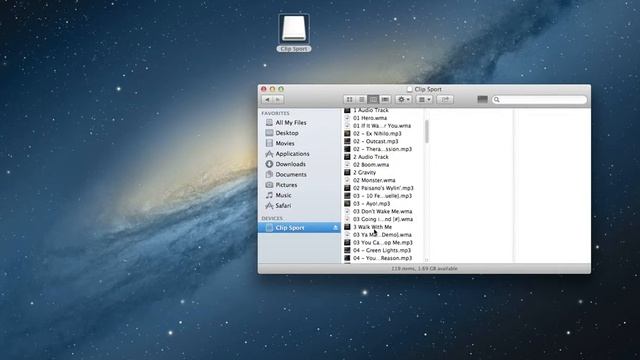640x360 pixels.
Task: Select file 04 - You...Reason.mp3
Action: pyautogui.click(x=383, y=258)
